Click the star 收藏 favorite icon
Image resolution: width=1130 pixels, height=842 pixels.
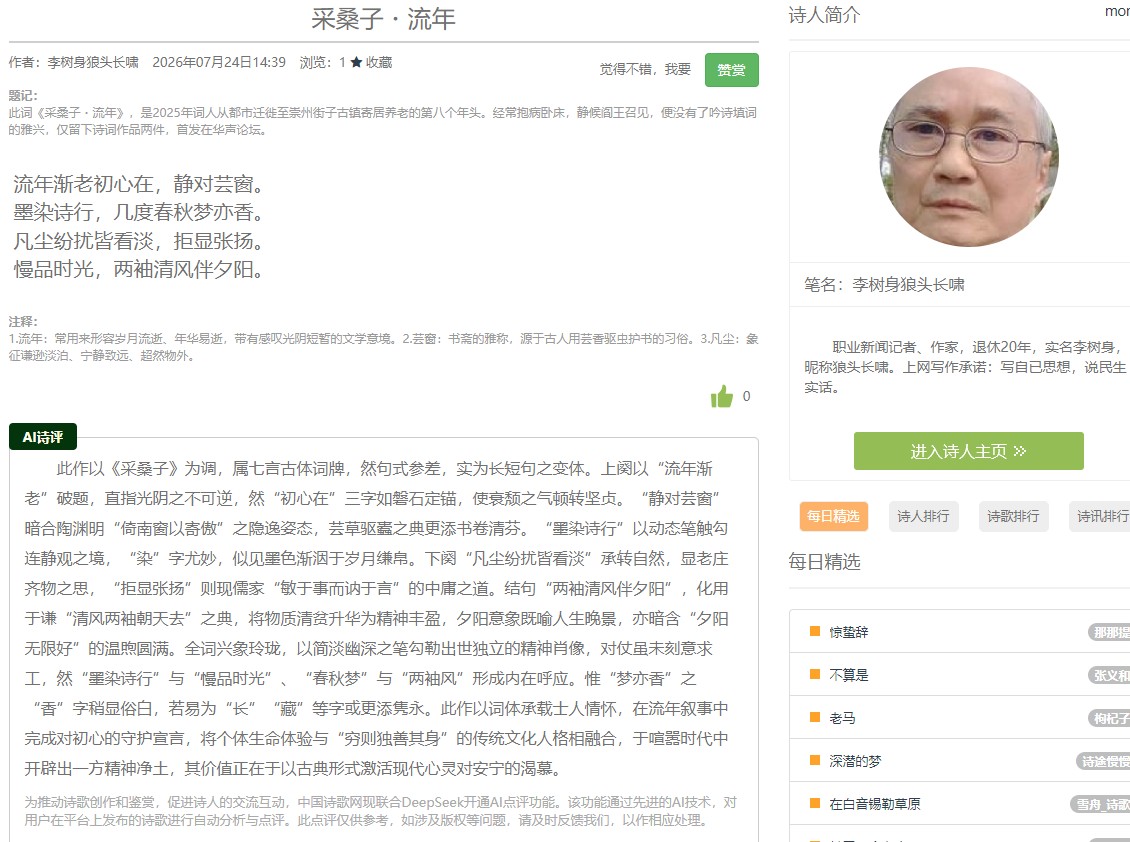coord(356,62)
